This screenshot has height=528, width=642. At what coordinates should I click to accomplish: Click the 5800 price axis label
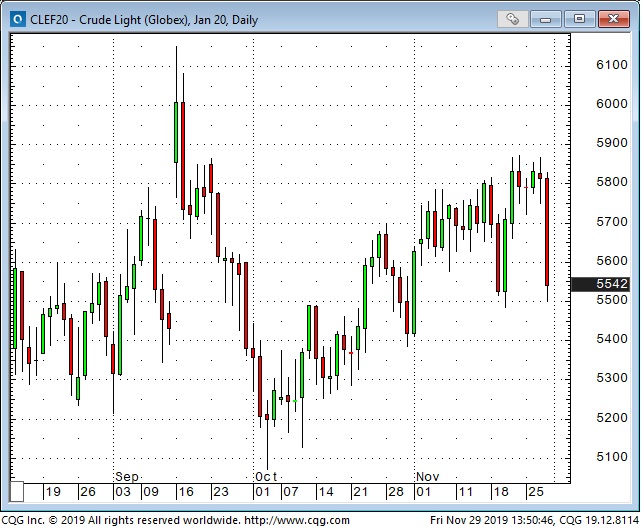[x=612, y=182]
